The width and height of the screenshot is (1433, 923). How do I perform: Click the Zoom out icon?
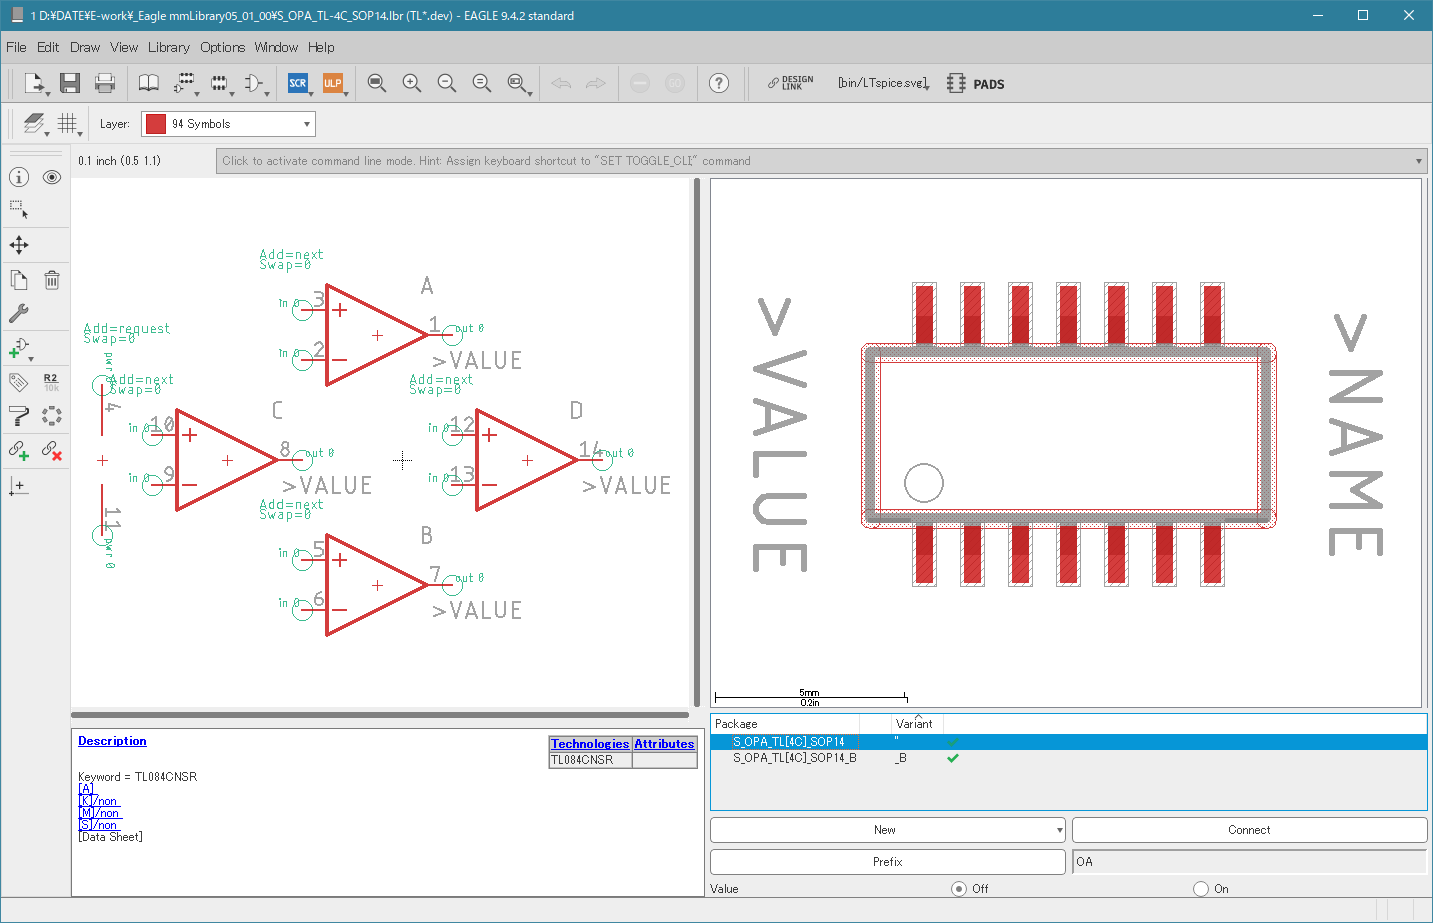tap(447, 83)
